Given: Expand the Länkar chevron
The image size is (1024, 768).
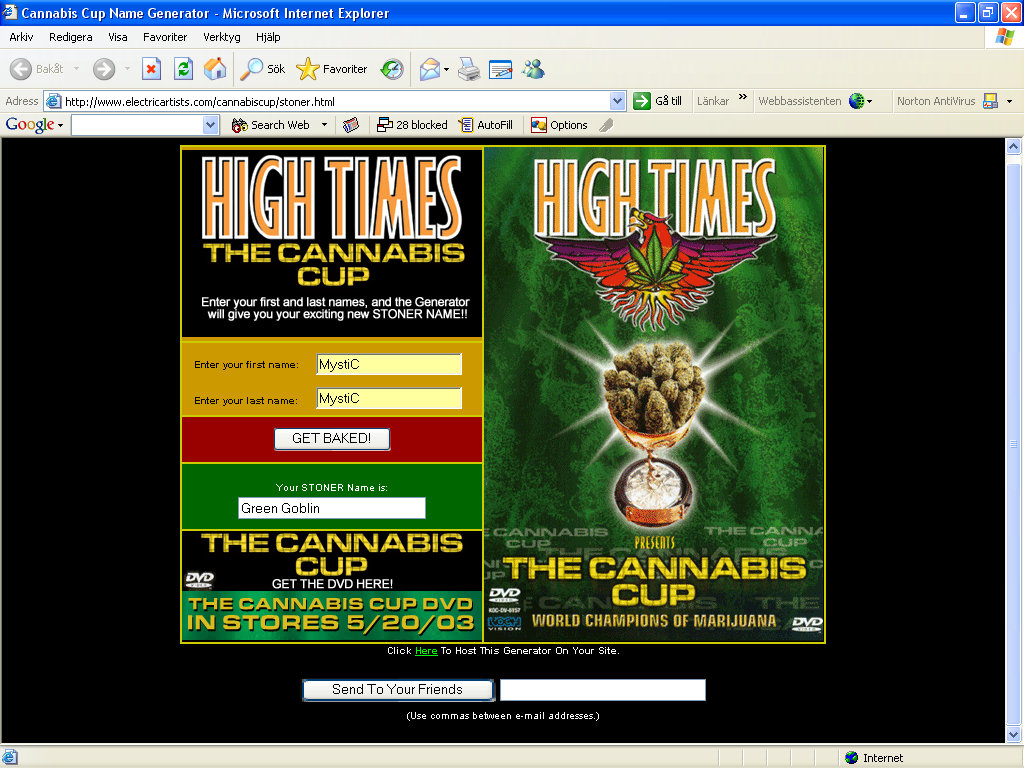Looking at the screenshot, I should pyautogui.click(x=743, y=97).
